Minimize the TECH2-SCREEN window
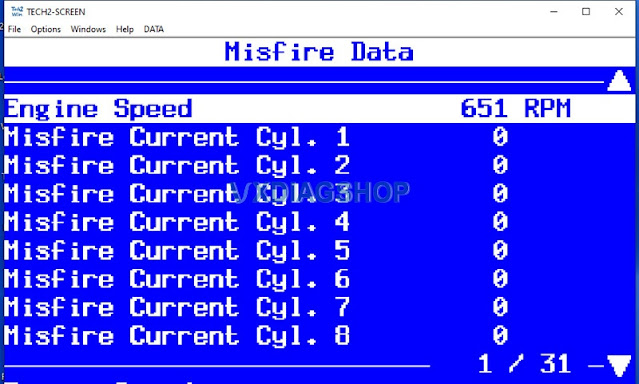This screenshot has height=384, width=639. tap(553, 11)
